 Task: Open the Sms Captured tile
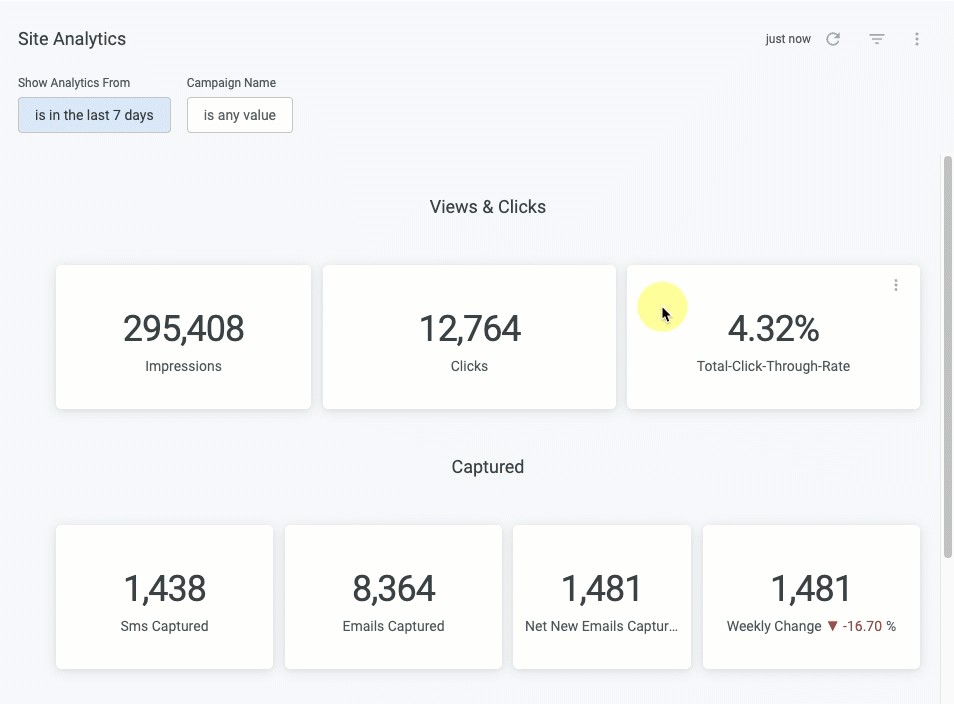(x=164, y=597)
